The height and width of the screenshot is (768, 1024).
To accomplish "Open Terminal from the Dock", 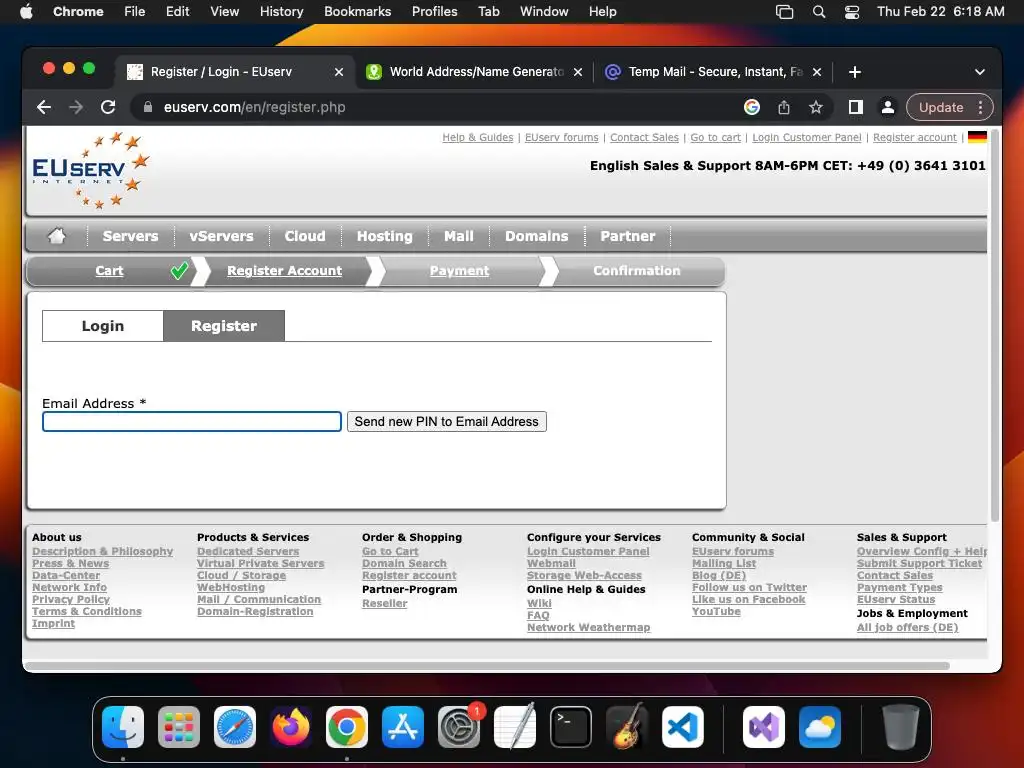I will (x=571, y=727).
